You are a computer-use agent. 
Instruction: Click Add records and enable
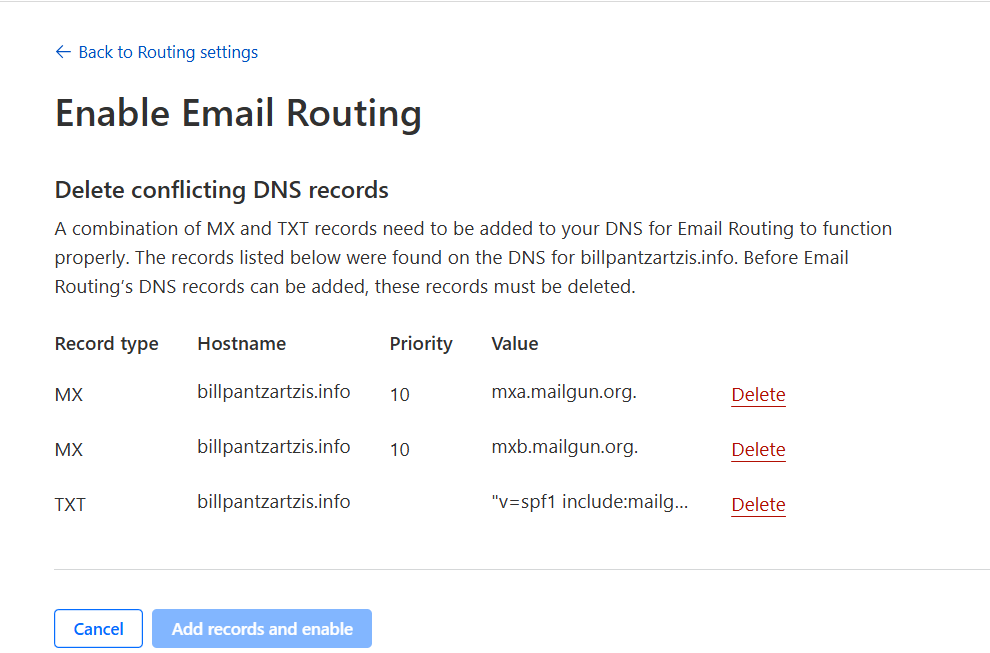point(262,629)
